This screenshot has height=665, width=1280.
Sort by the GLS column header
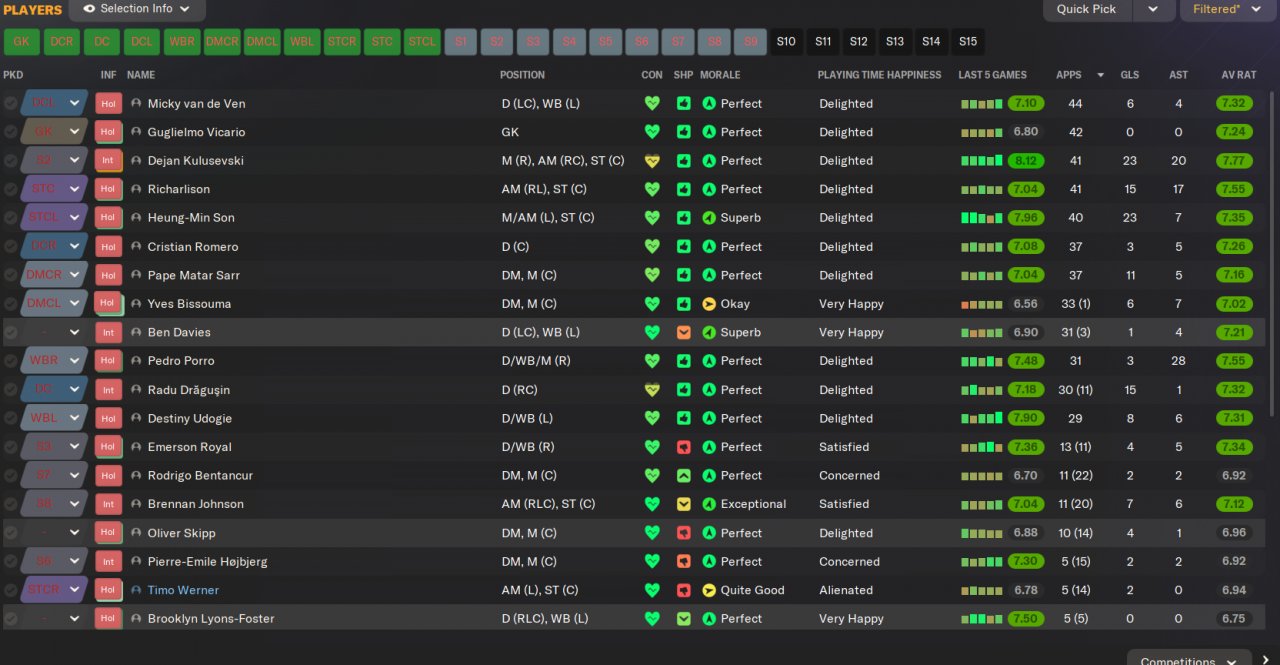(x=1130, y=75)
